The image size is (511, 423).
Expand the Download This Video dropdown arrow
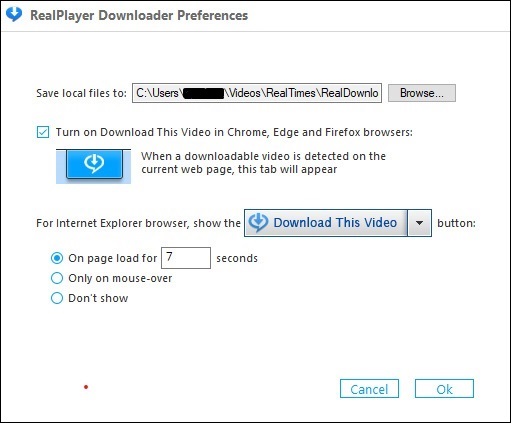click(x=419, y=223)
